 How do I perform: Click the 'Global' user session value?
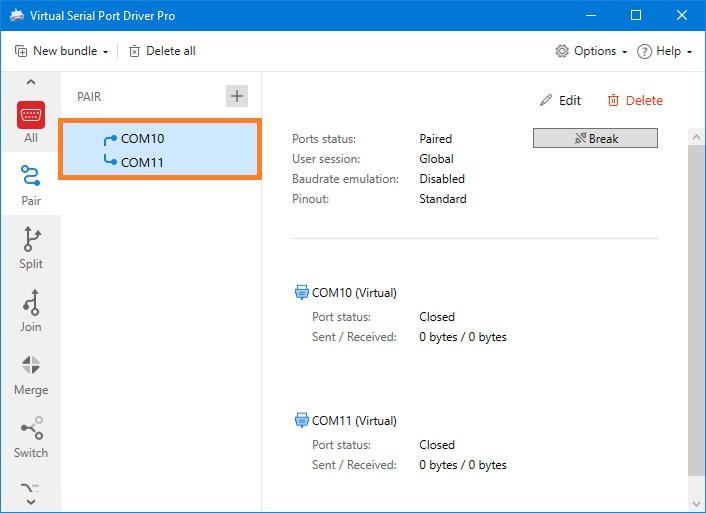pos(436,159)
